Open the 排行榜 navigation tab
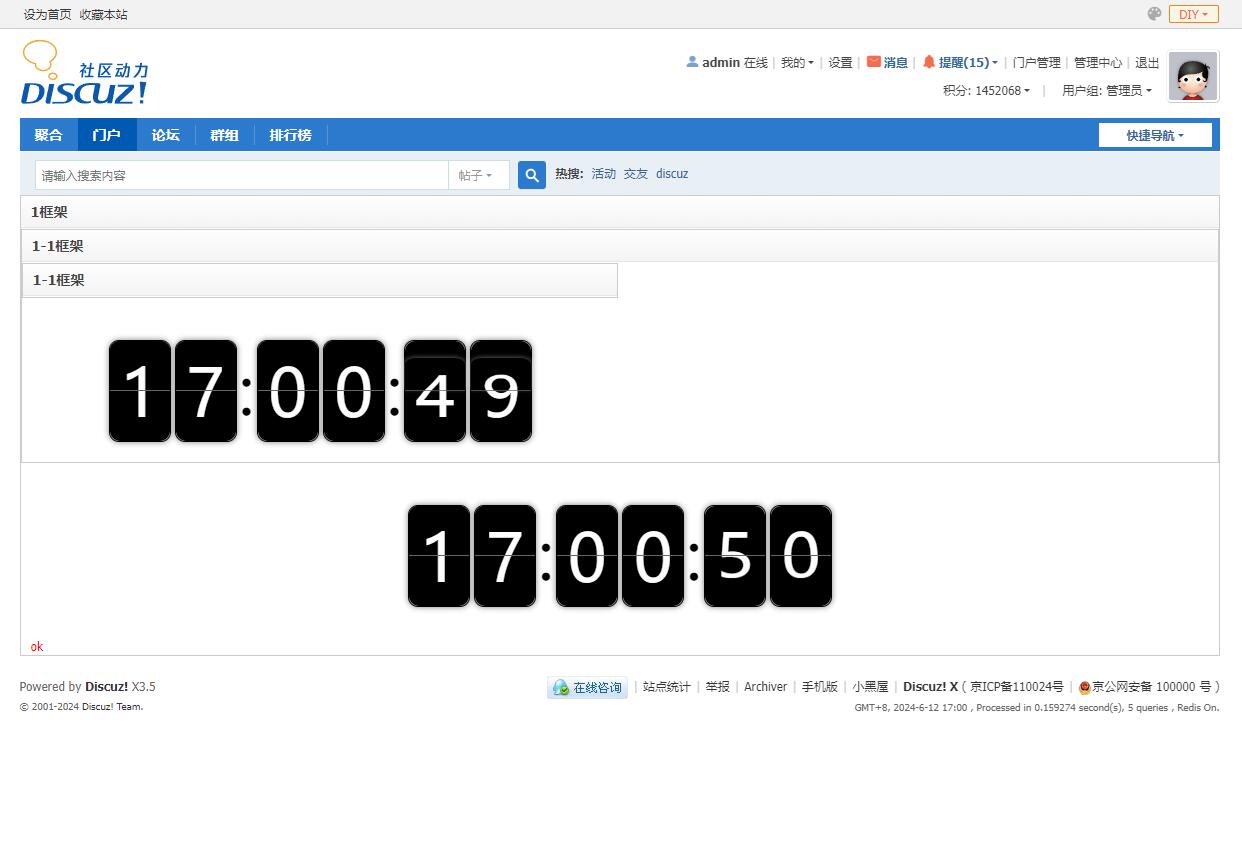1242x866 pixels. (x=290, y=135)
